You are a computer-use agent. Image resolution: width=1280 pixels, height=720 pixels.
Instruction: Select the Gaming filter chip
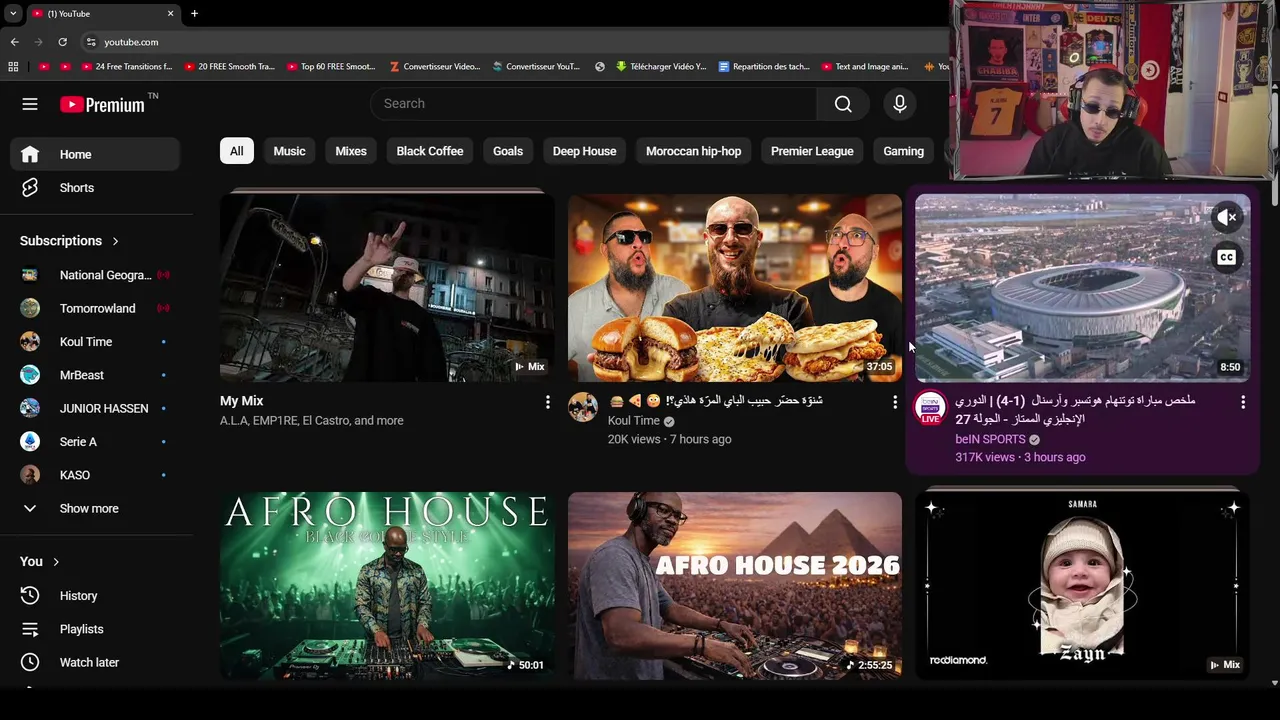pyautogui.click(x=904, y=151)
